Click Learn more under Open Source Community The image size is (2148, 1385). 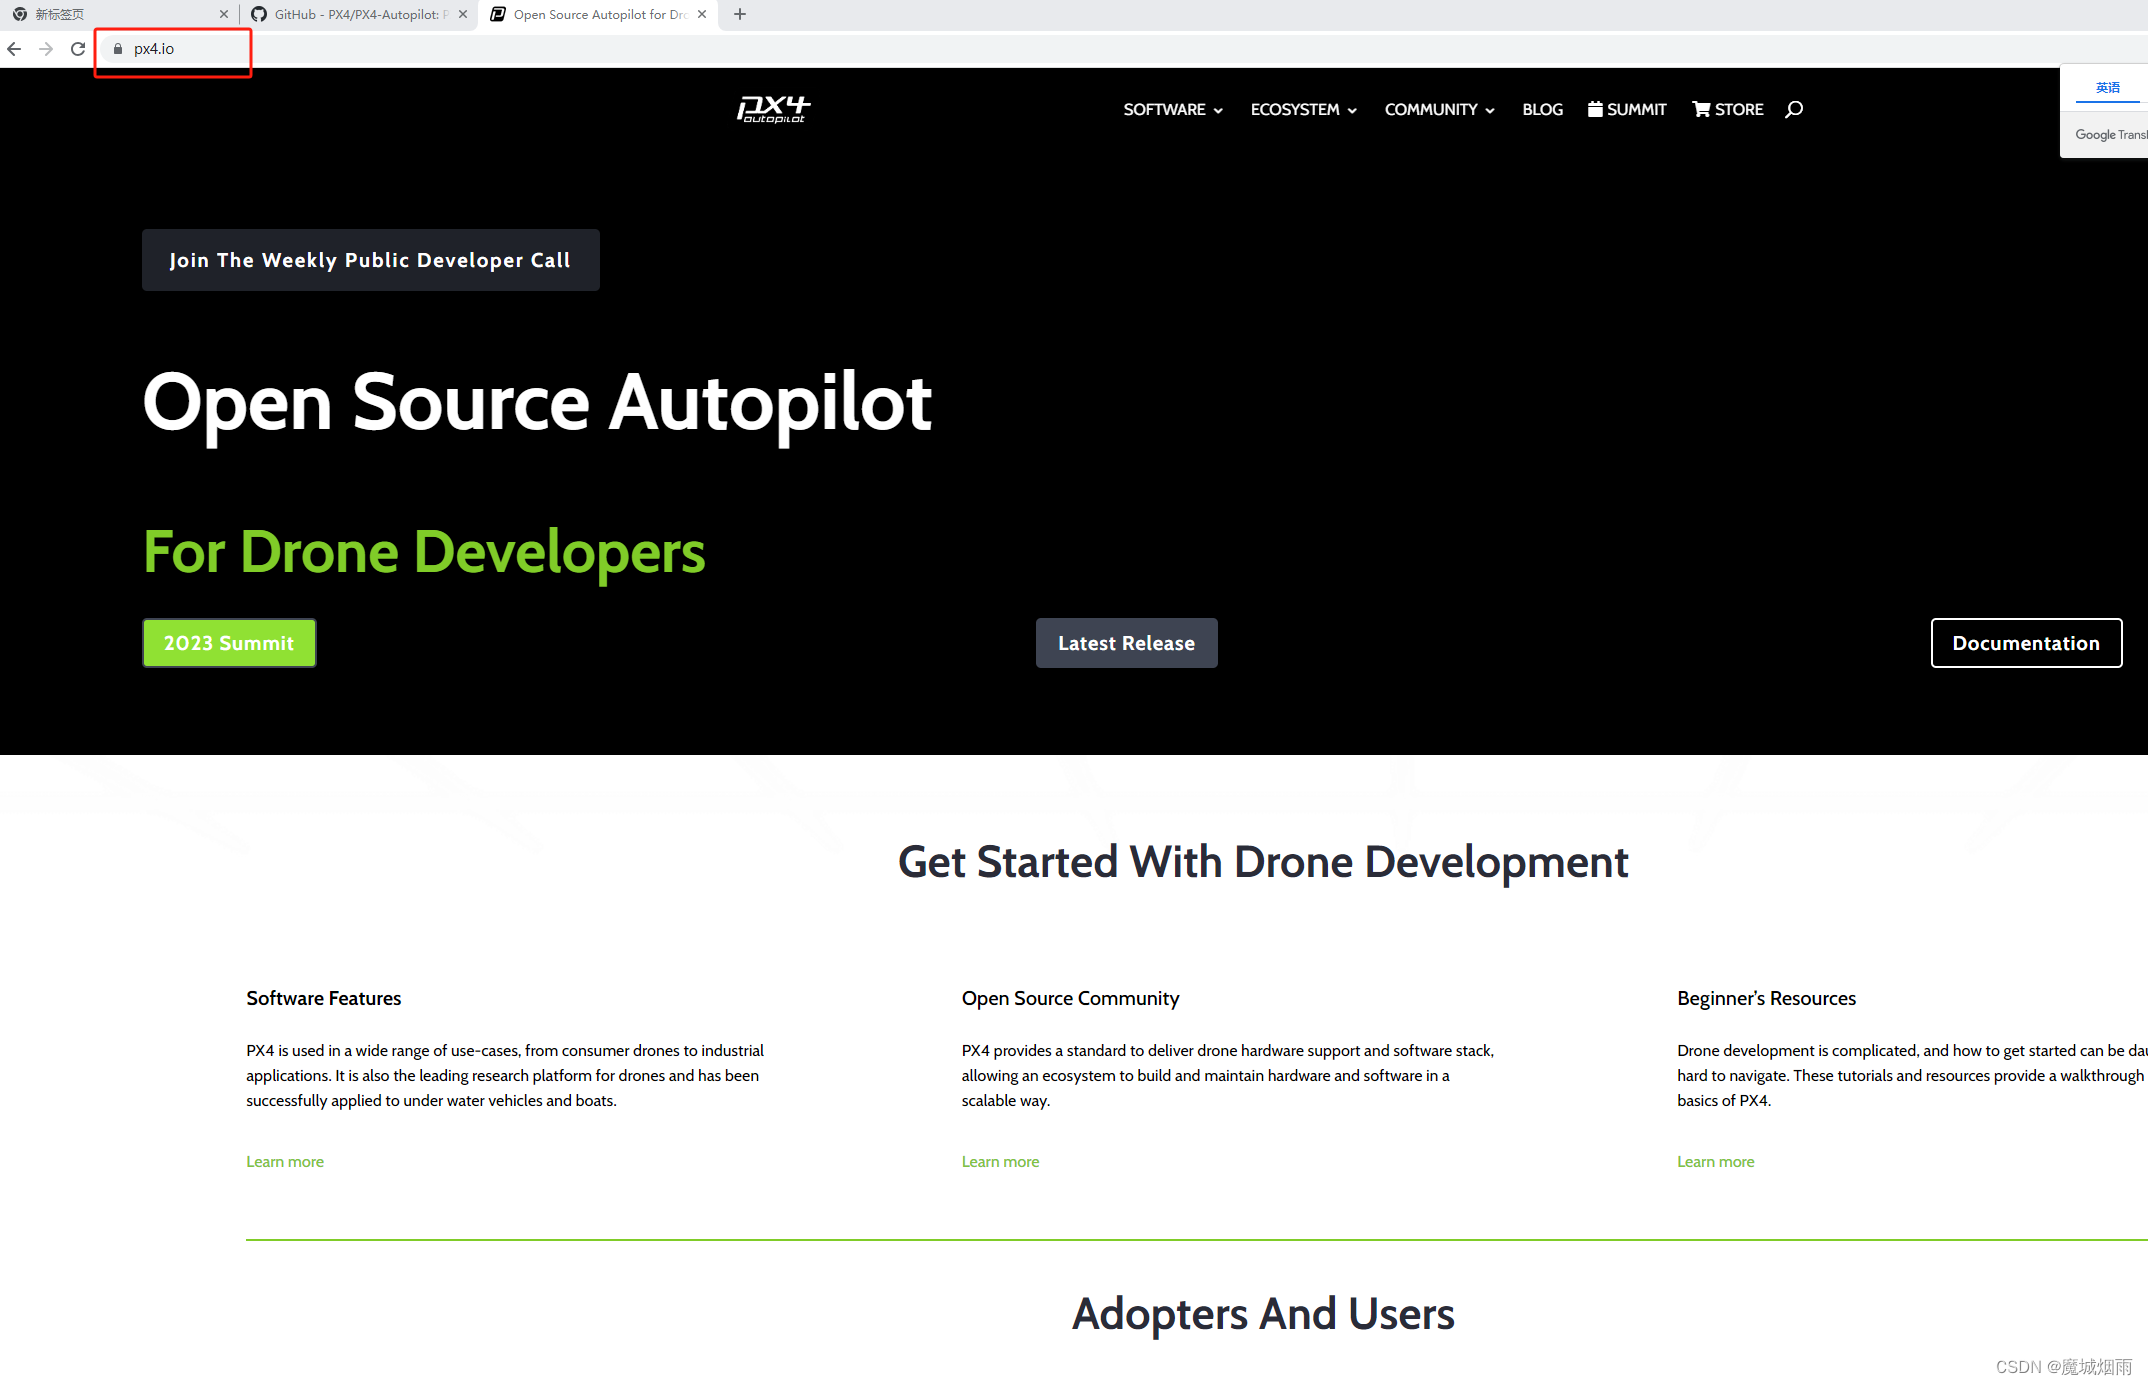click(x=1000, y=1161)
